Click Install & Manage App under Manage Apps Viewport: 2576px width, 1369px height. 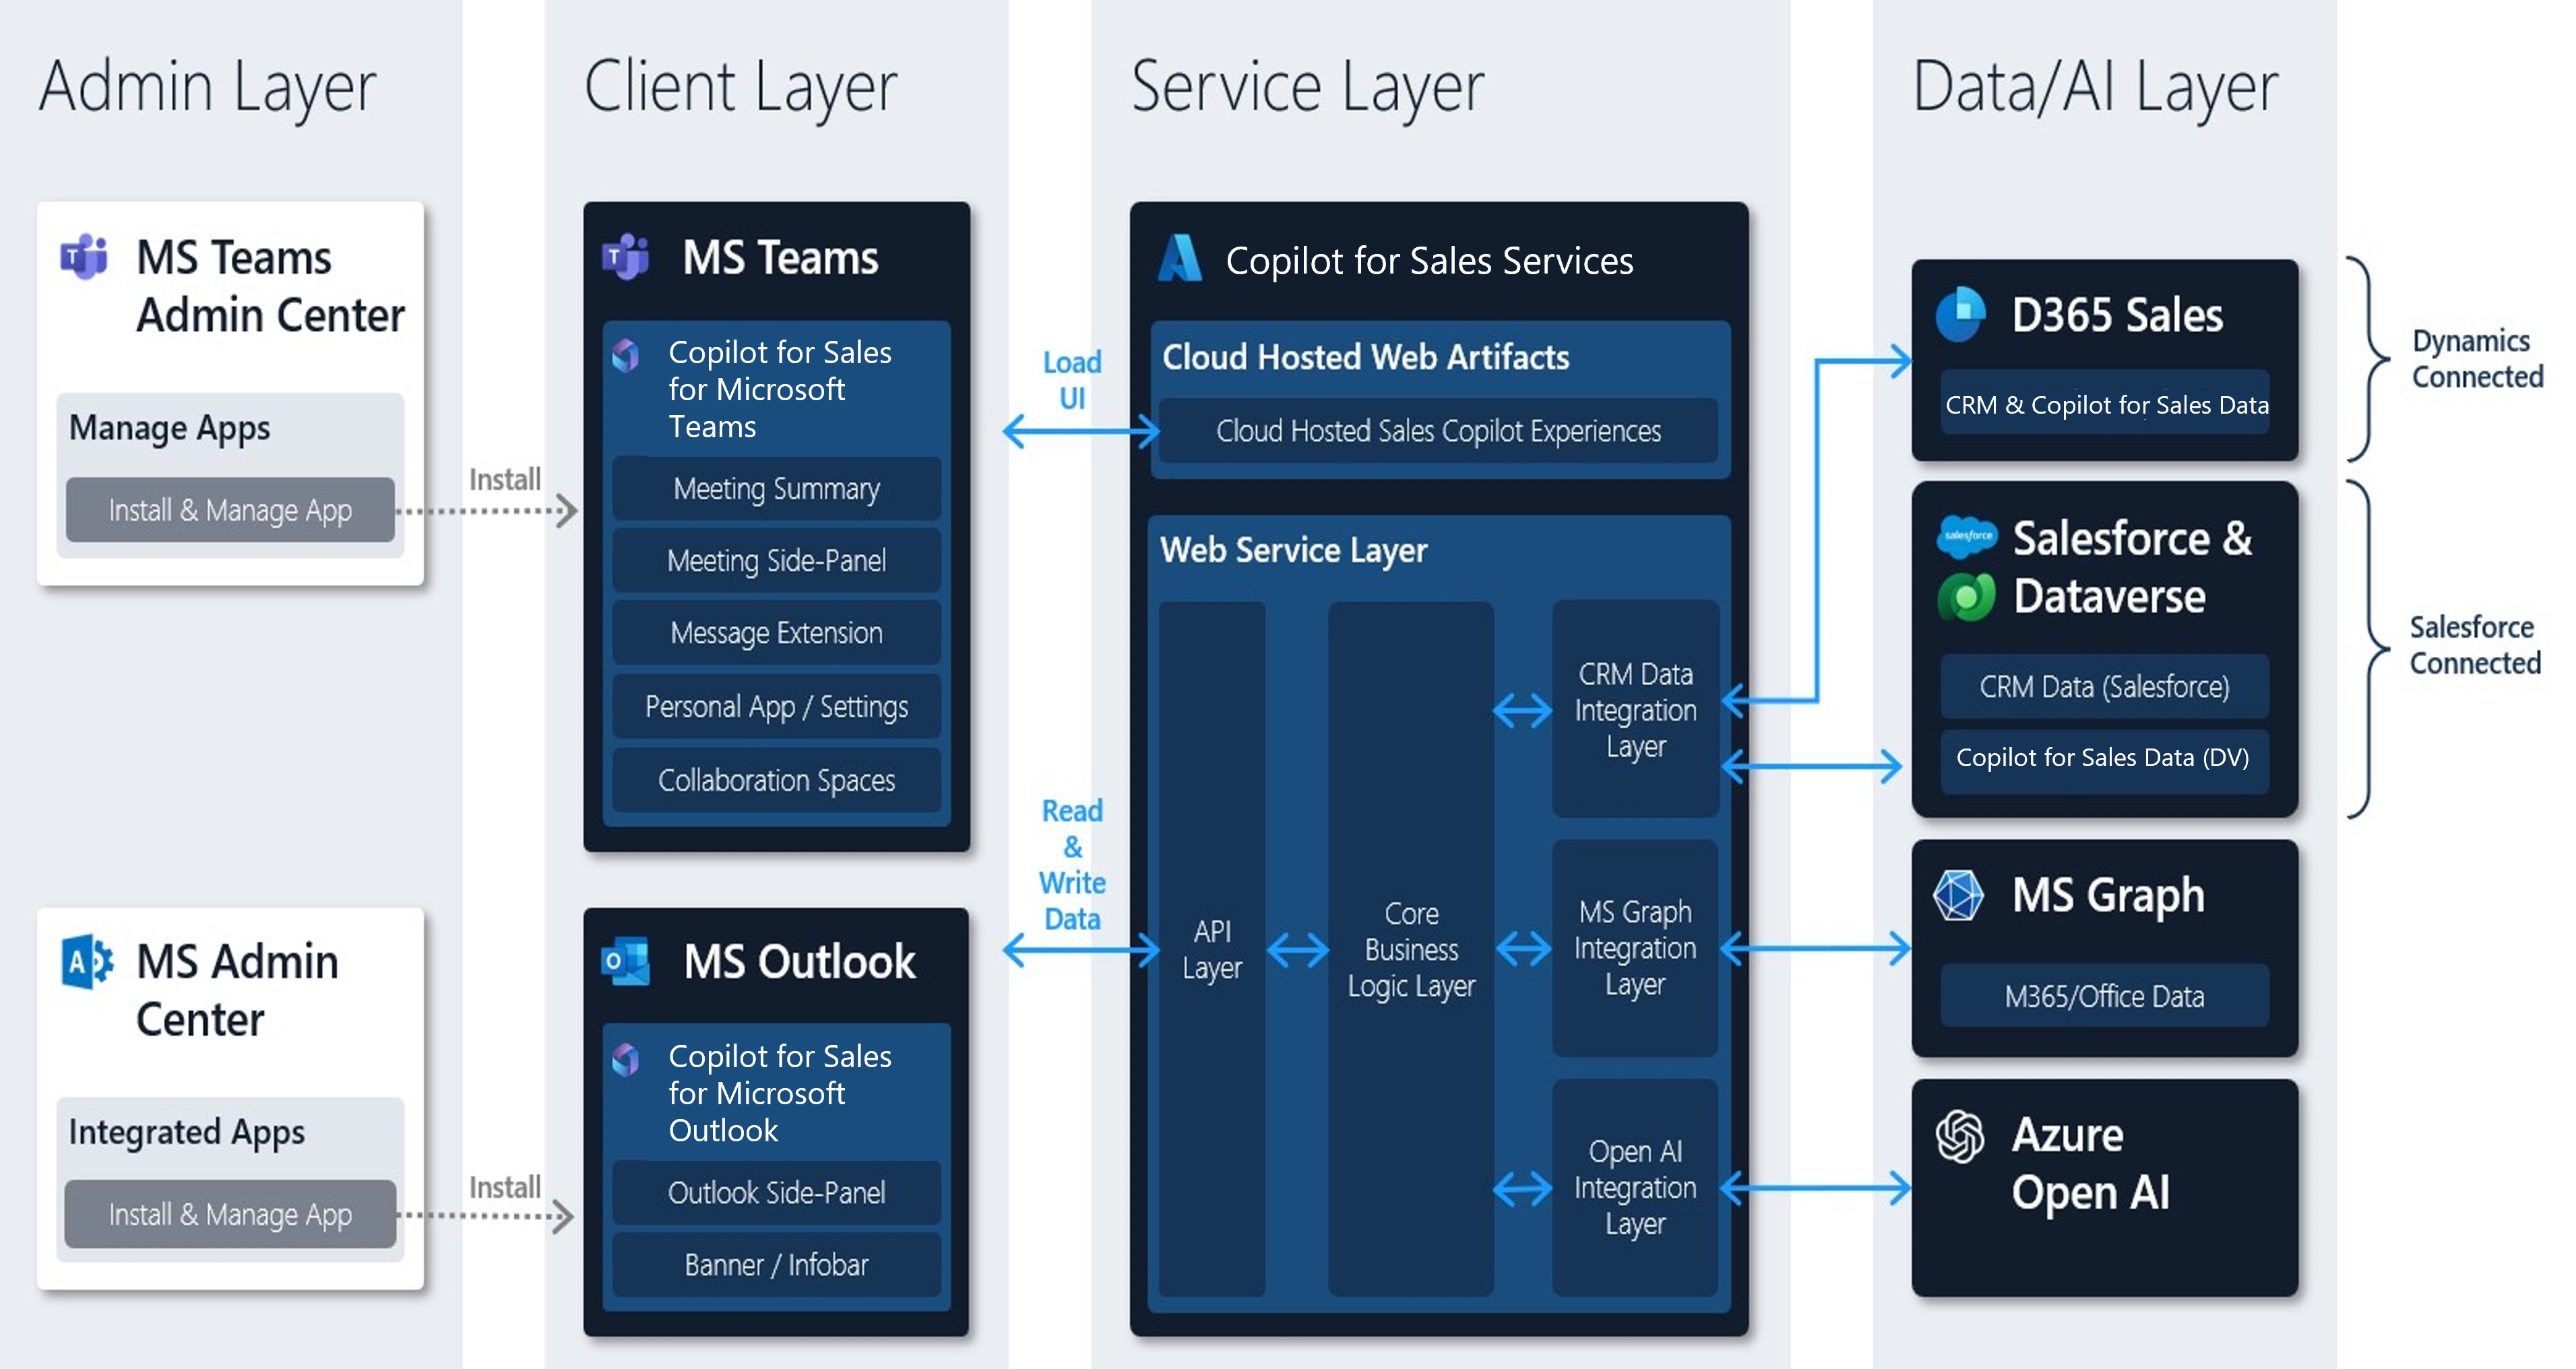coord(230,510)
